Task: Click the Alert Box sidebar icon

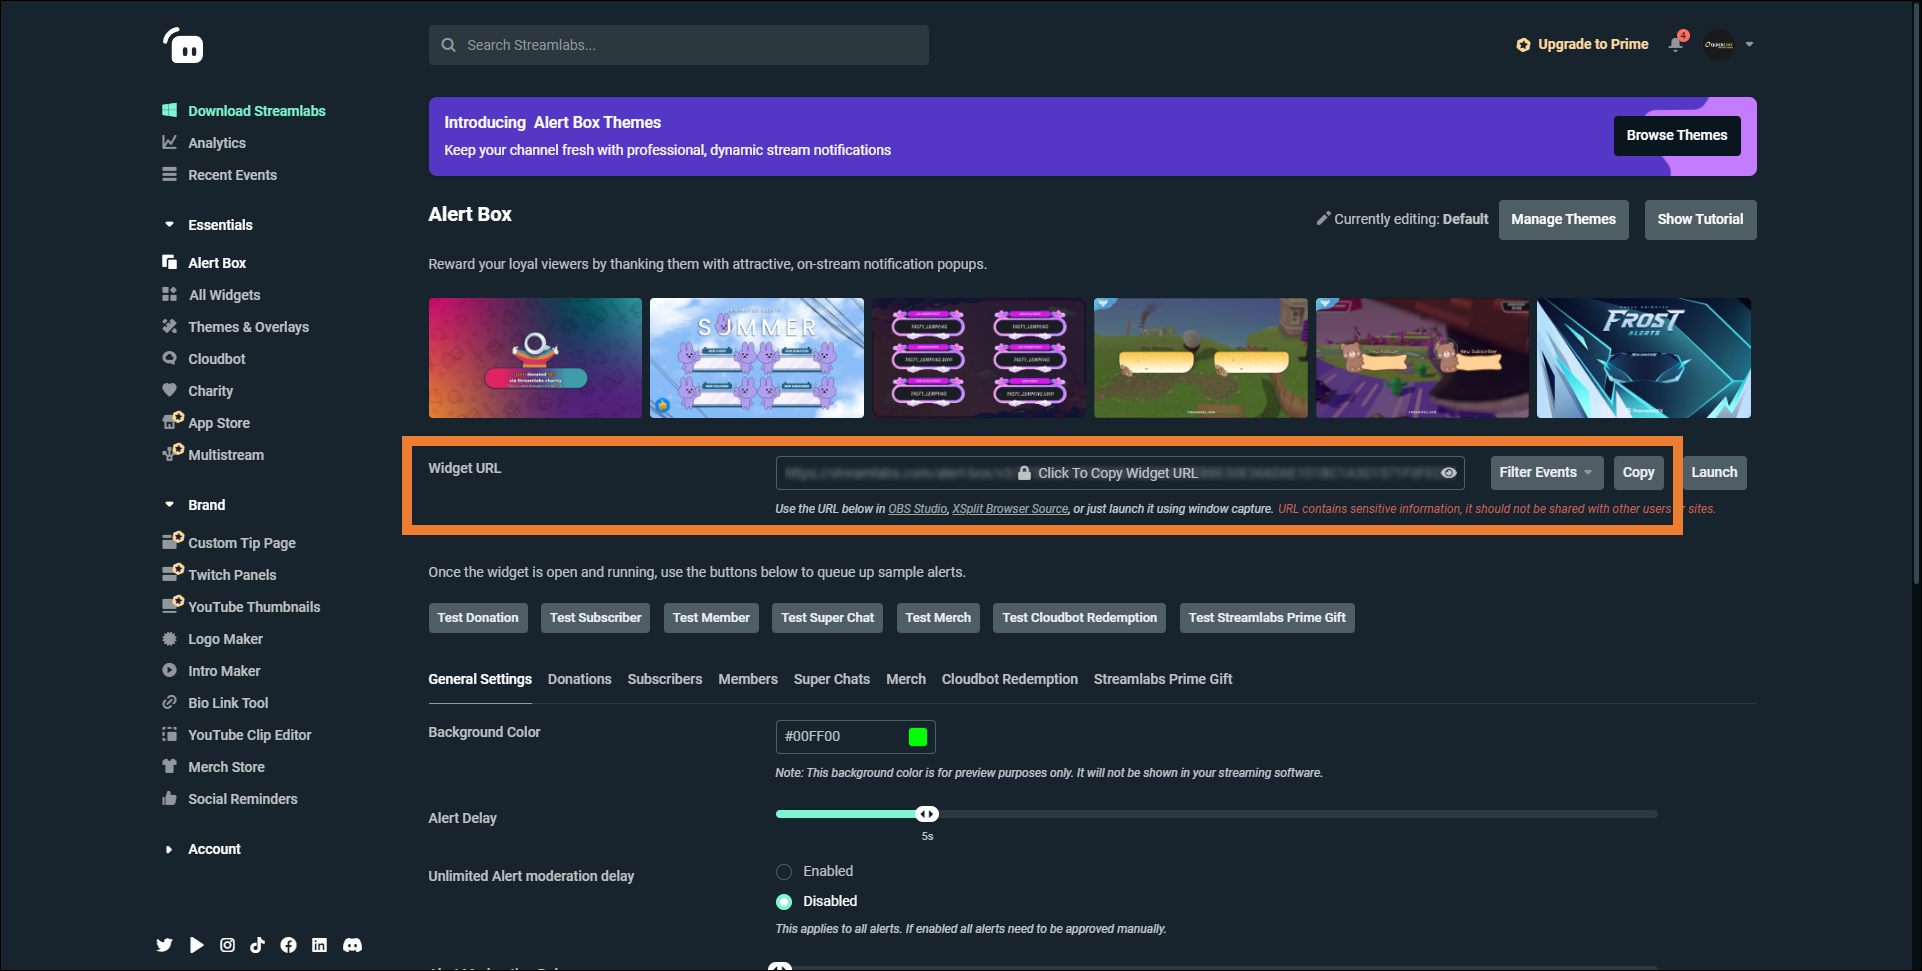Action: click(170, 262)
